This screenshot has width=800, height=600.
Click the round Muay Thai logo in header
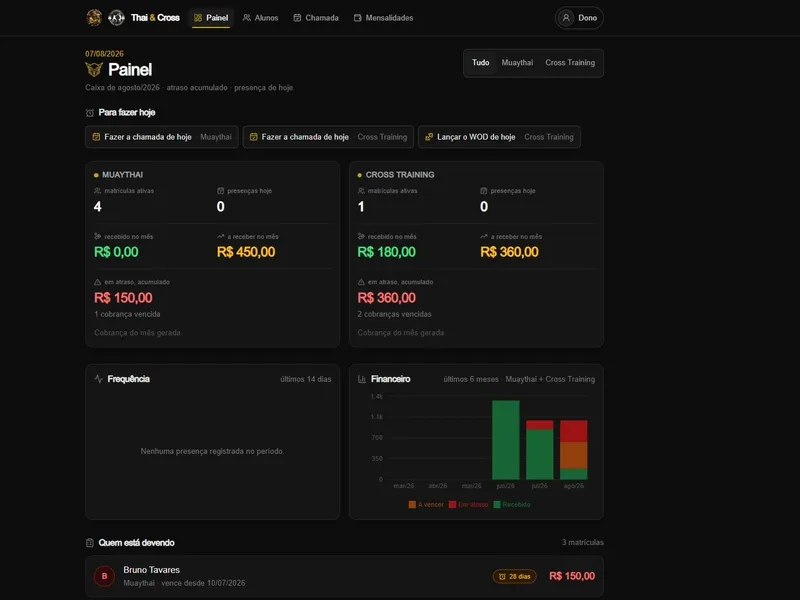94,18
